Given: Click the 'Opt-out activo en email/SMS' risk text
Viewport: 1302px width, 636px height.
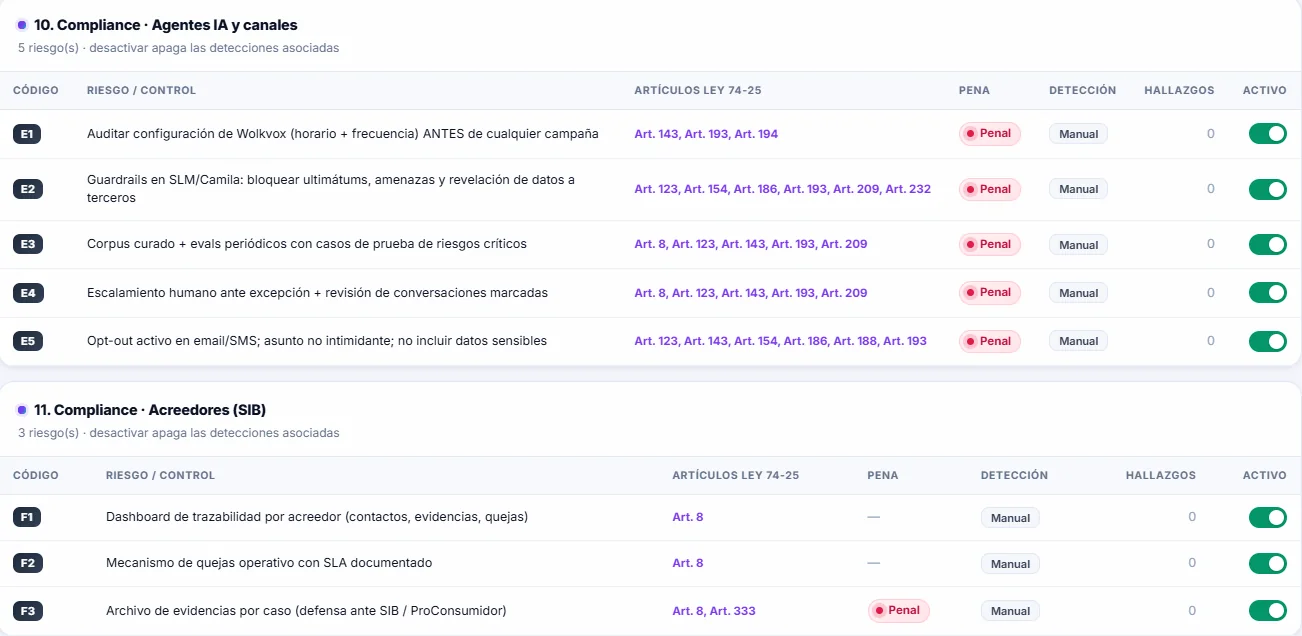Looking at the screenshot, I should 317,341.
